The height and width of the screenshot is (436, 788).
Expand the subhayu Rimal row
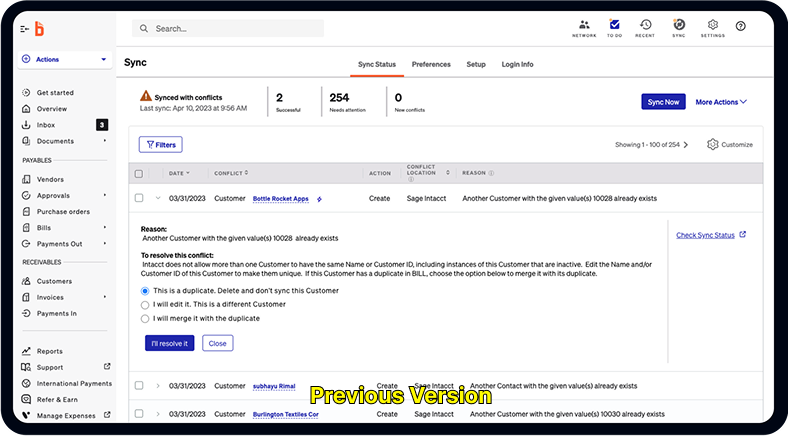click(x=158, y=386)
